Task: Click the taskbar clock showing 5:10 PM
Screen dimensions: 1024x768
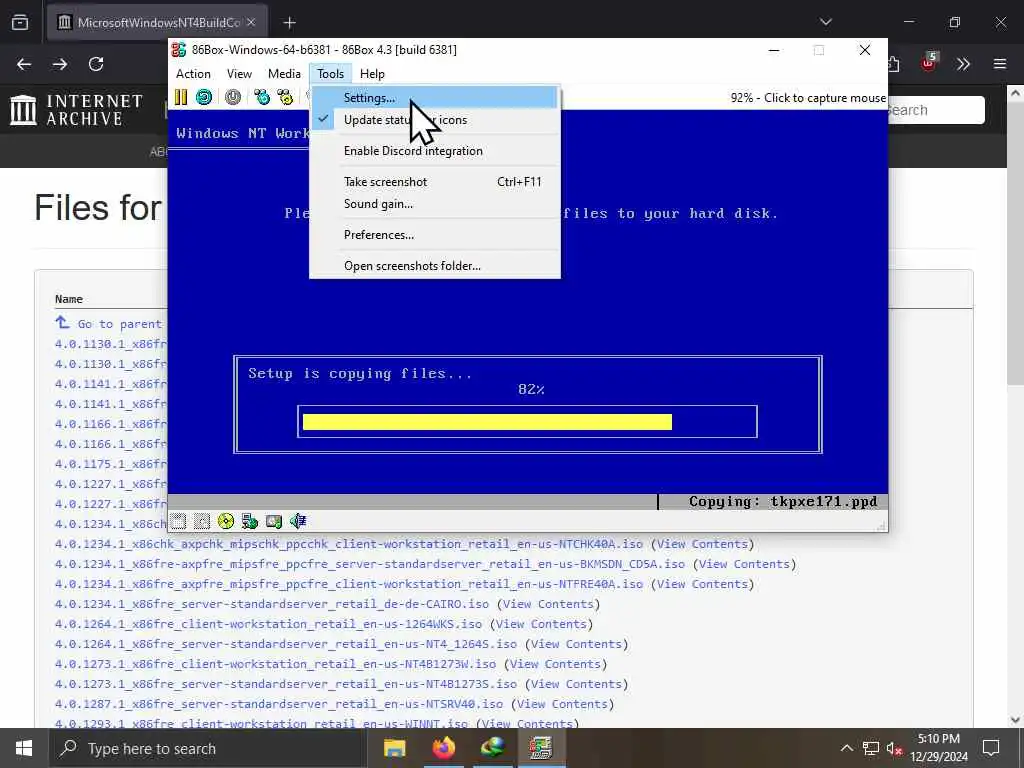Action: (938, 748)
